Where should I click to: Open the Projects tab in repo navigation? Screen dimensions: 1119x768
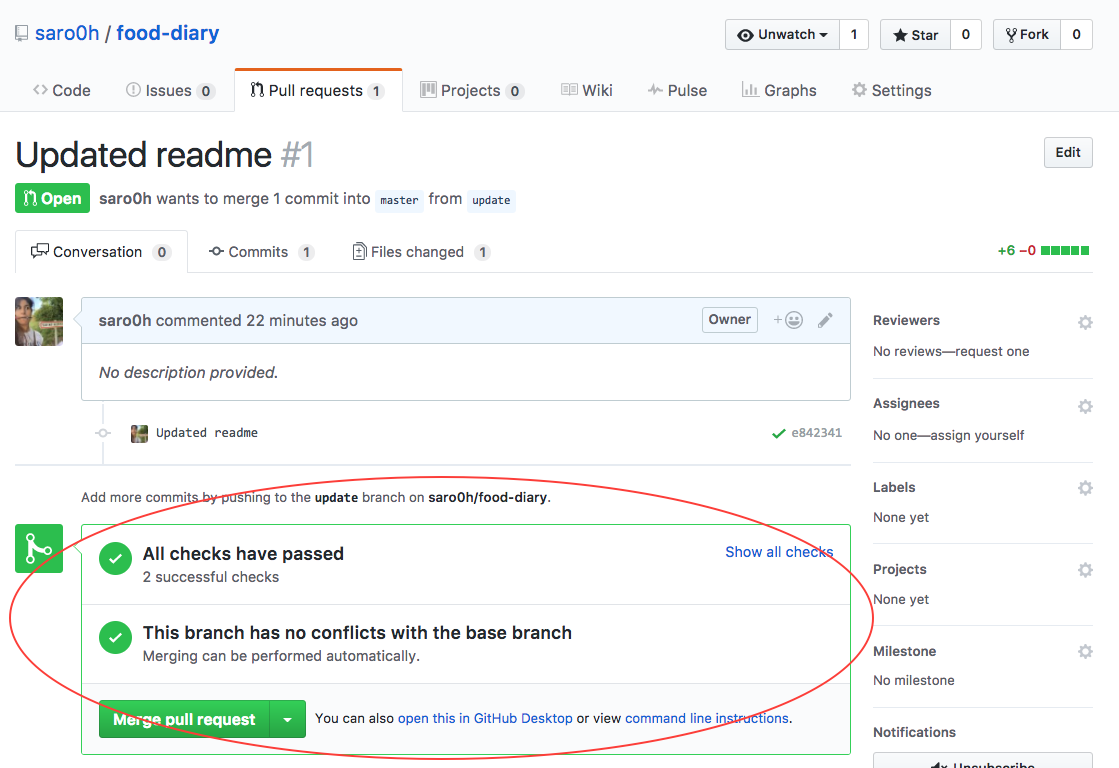point(472,91)
